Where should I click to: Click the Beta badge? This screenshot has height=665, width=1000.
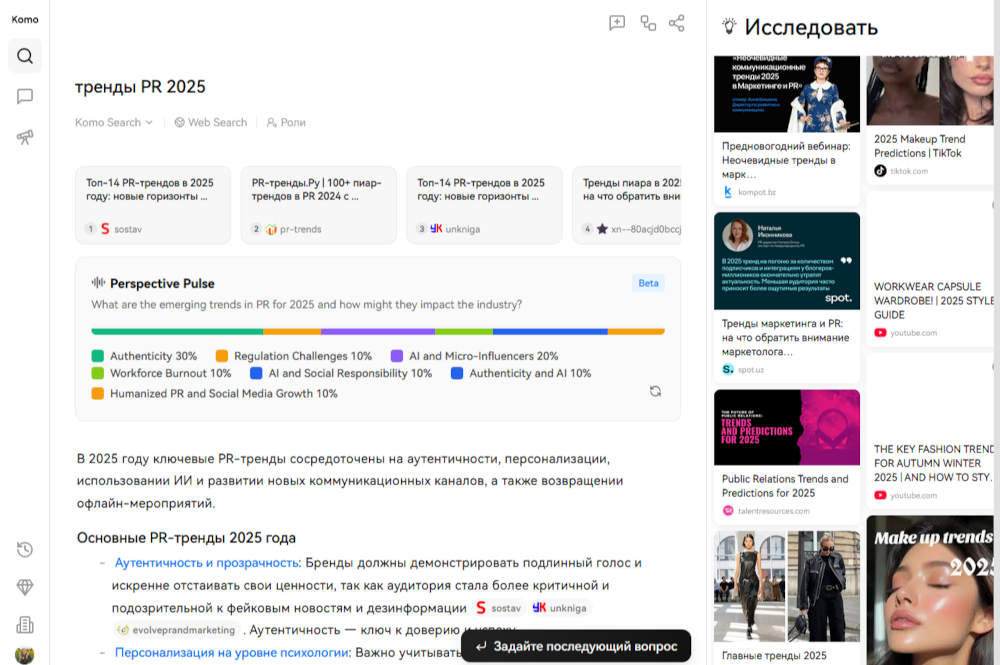649,283
